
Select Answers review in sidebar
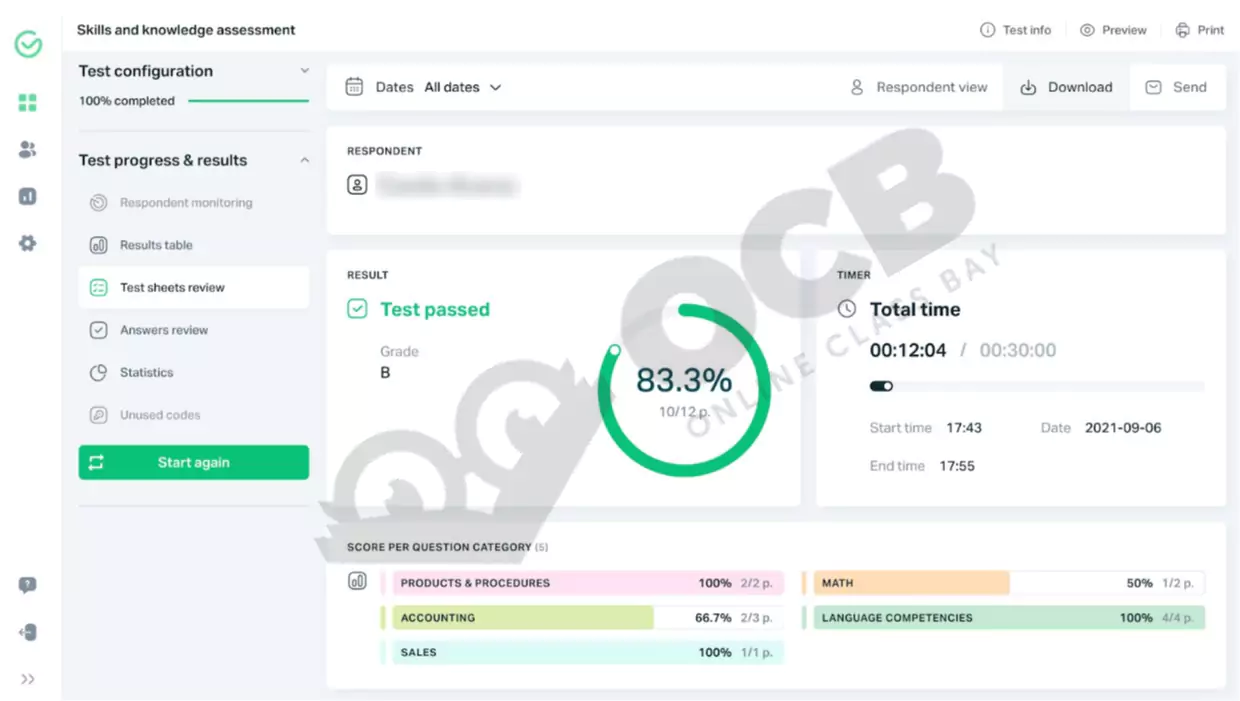[x=163, y=330]
